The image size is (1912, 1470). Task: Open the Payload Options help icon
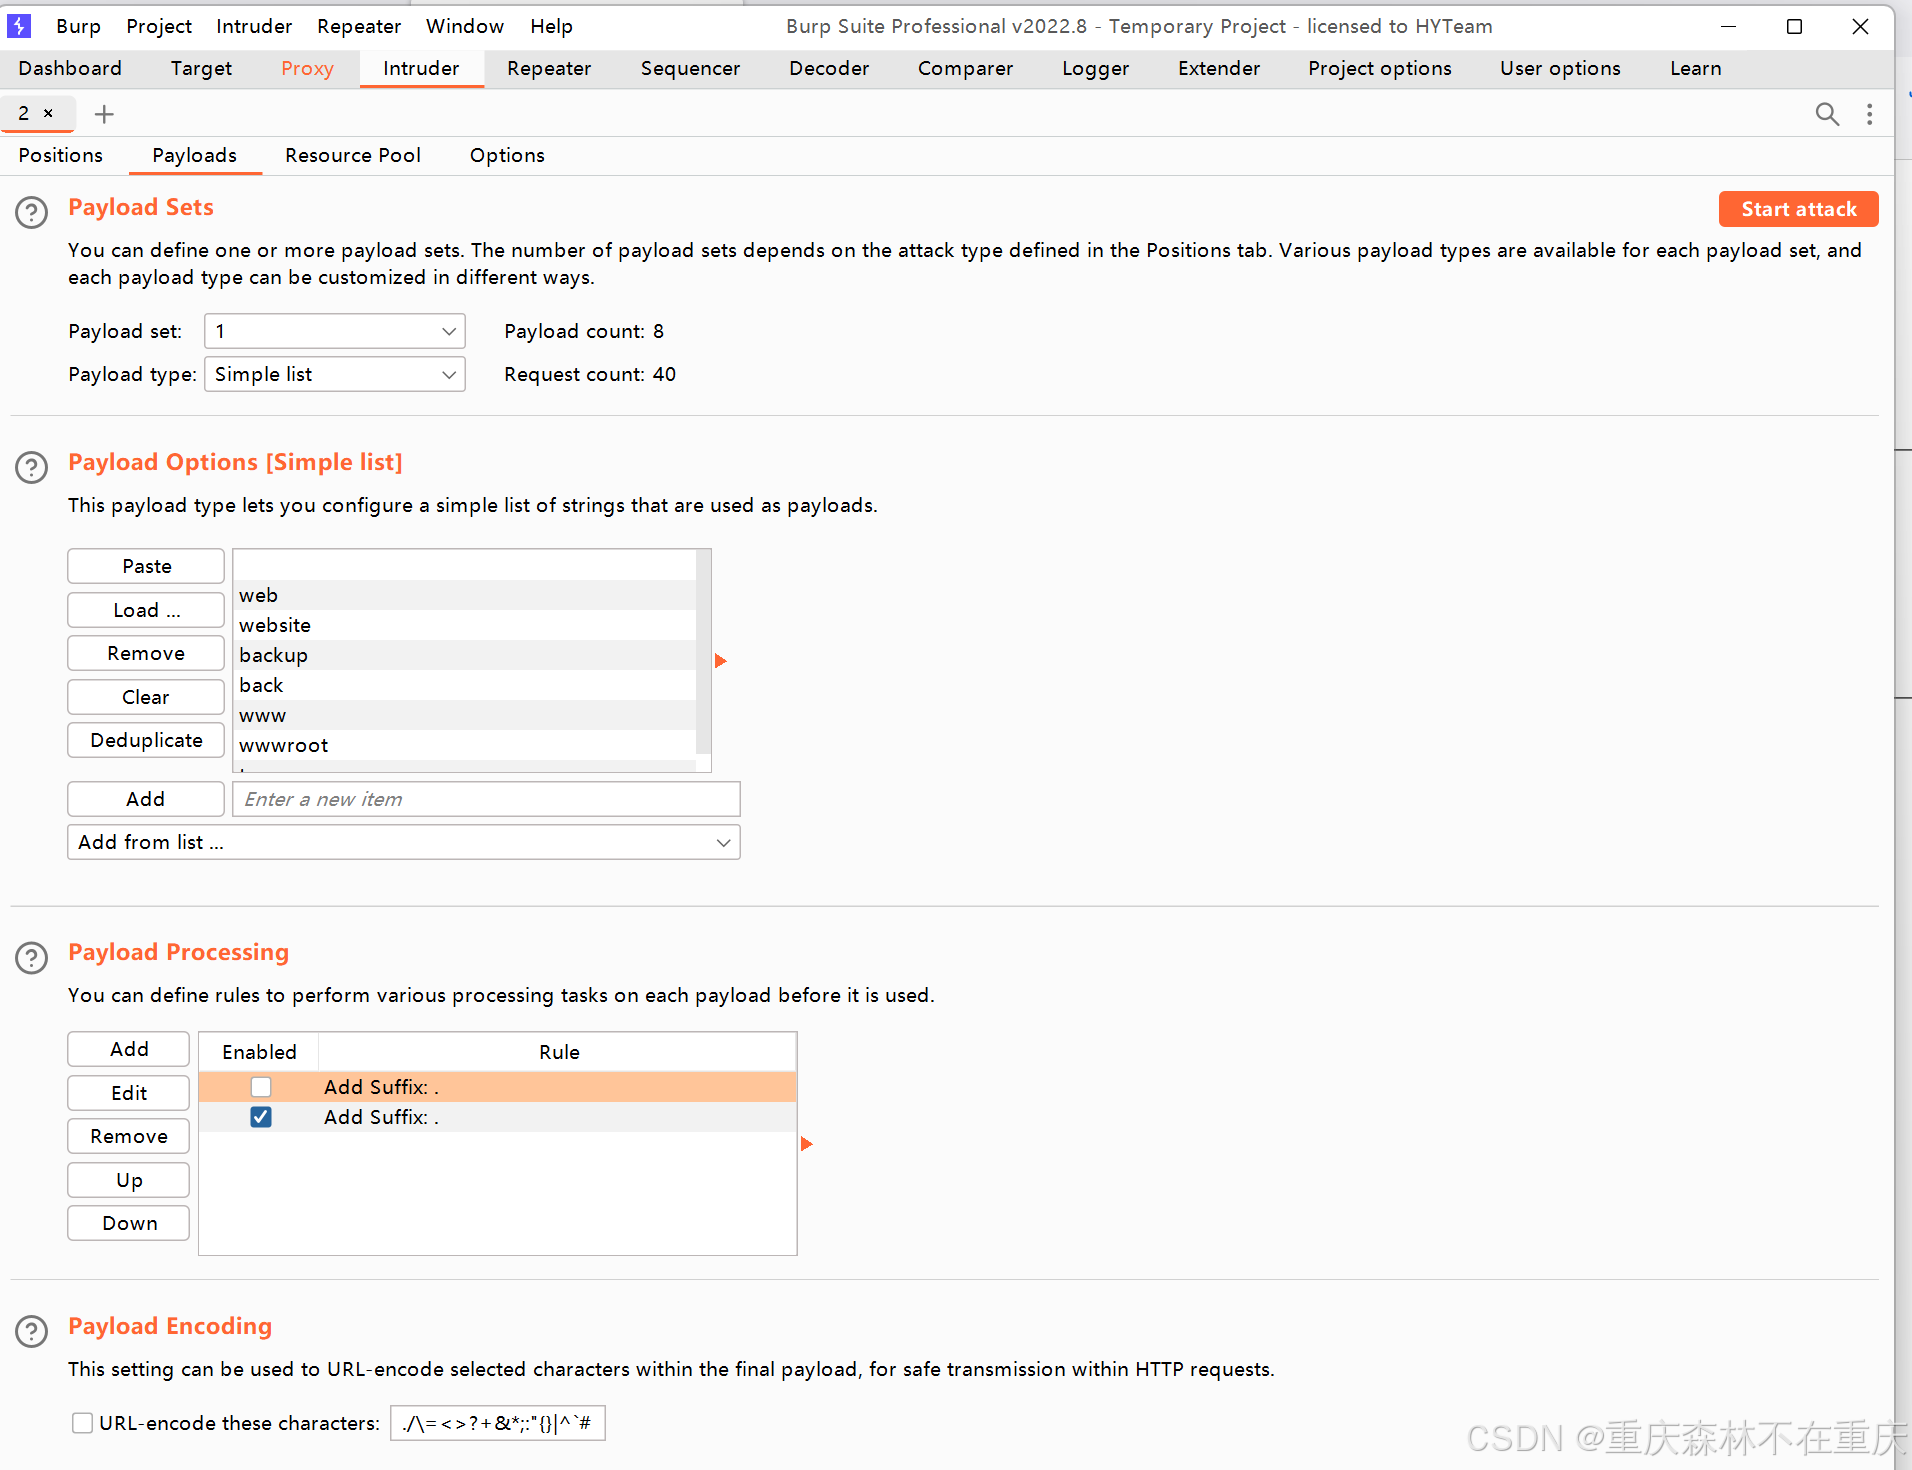click(x=32, y=467)
